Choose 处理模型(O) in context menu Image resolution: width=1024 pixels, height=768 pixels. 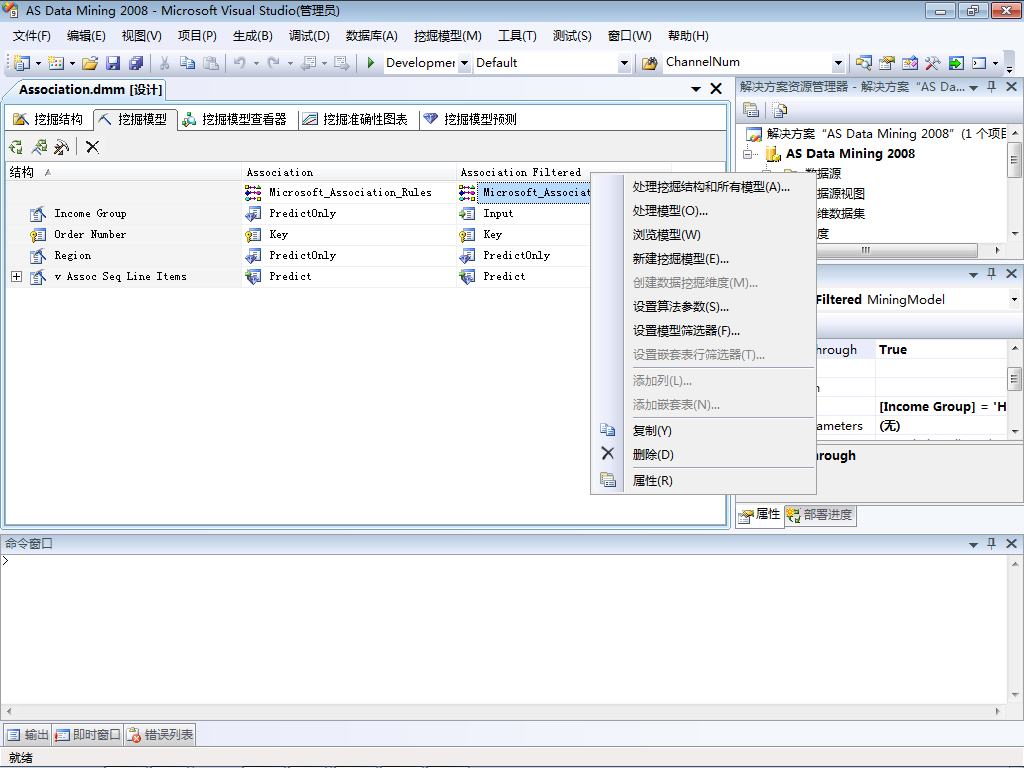pos(670,211)
